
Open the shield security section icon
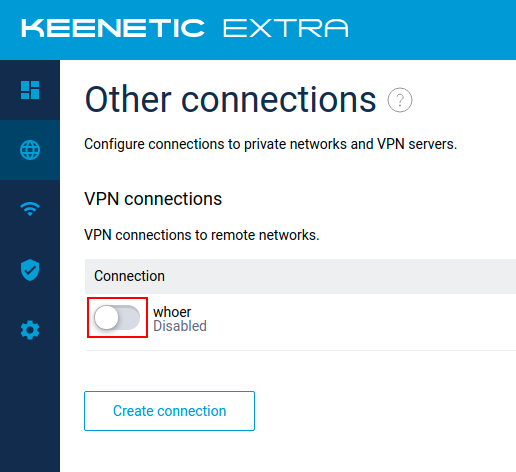pyautogui.click(x=30, y=270)
